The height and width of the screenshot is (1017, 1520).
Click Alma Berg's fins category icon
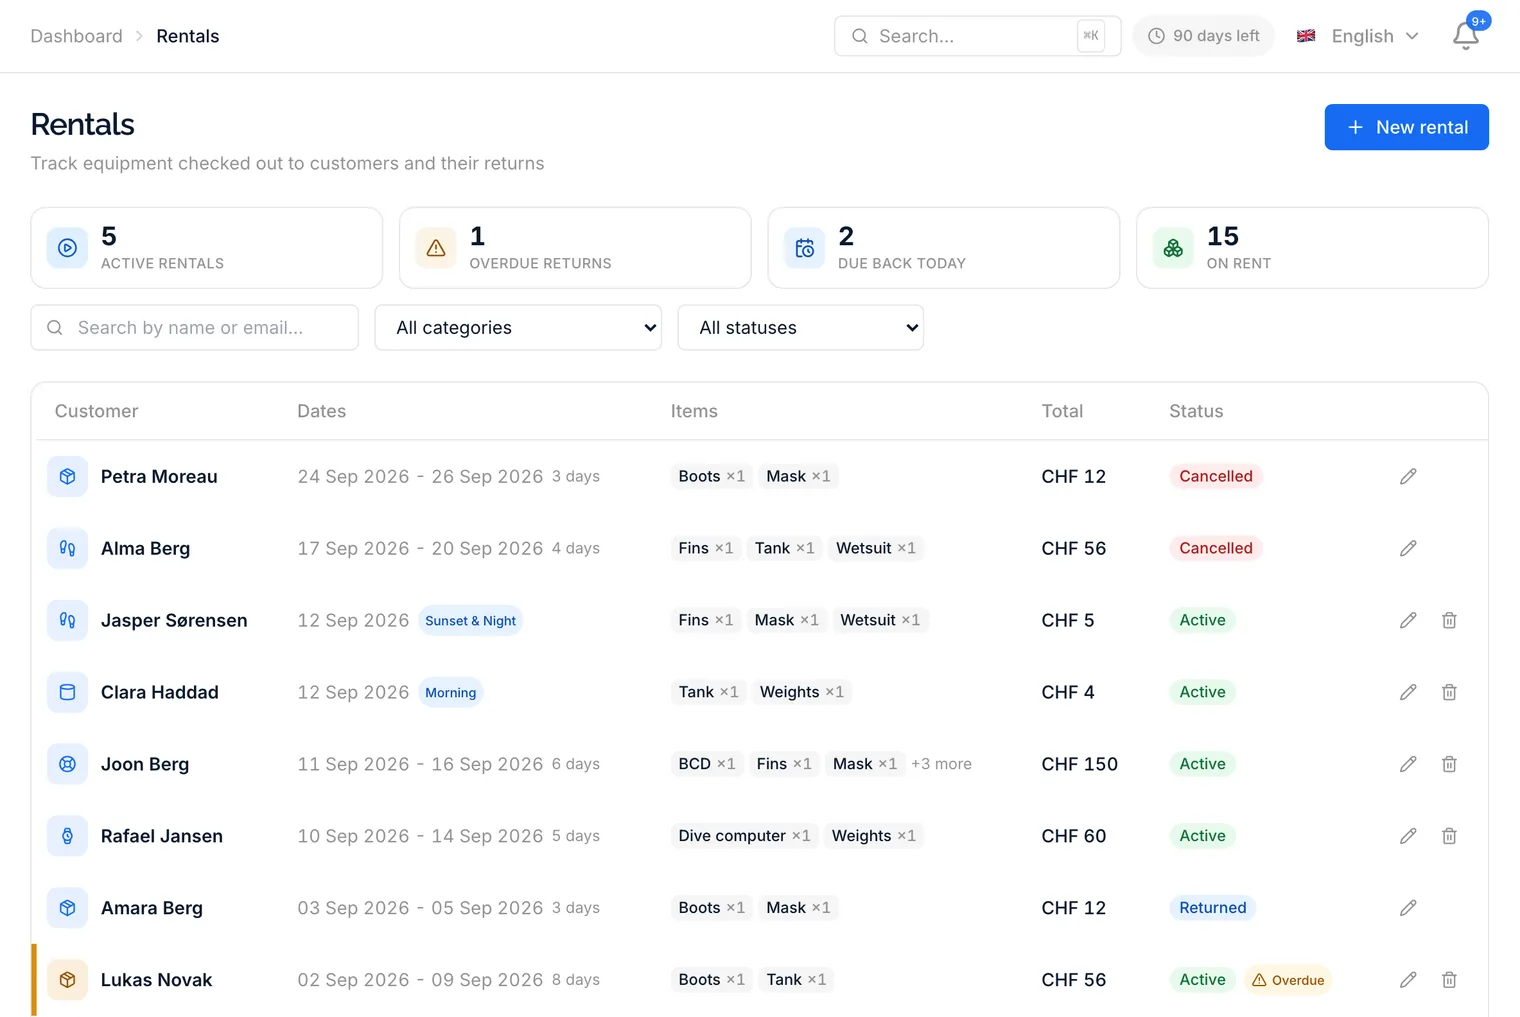point(67,548)
